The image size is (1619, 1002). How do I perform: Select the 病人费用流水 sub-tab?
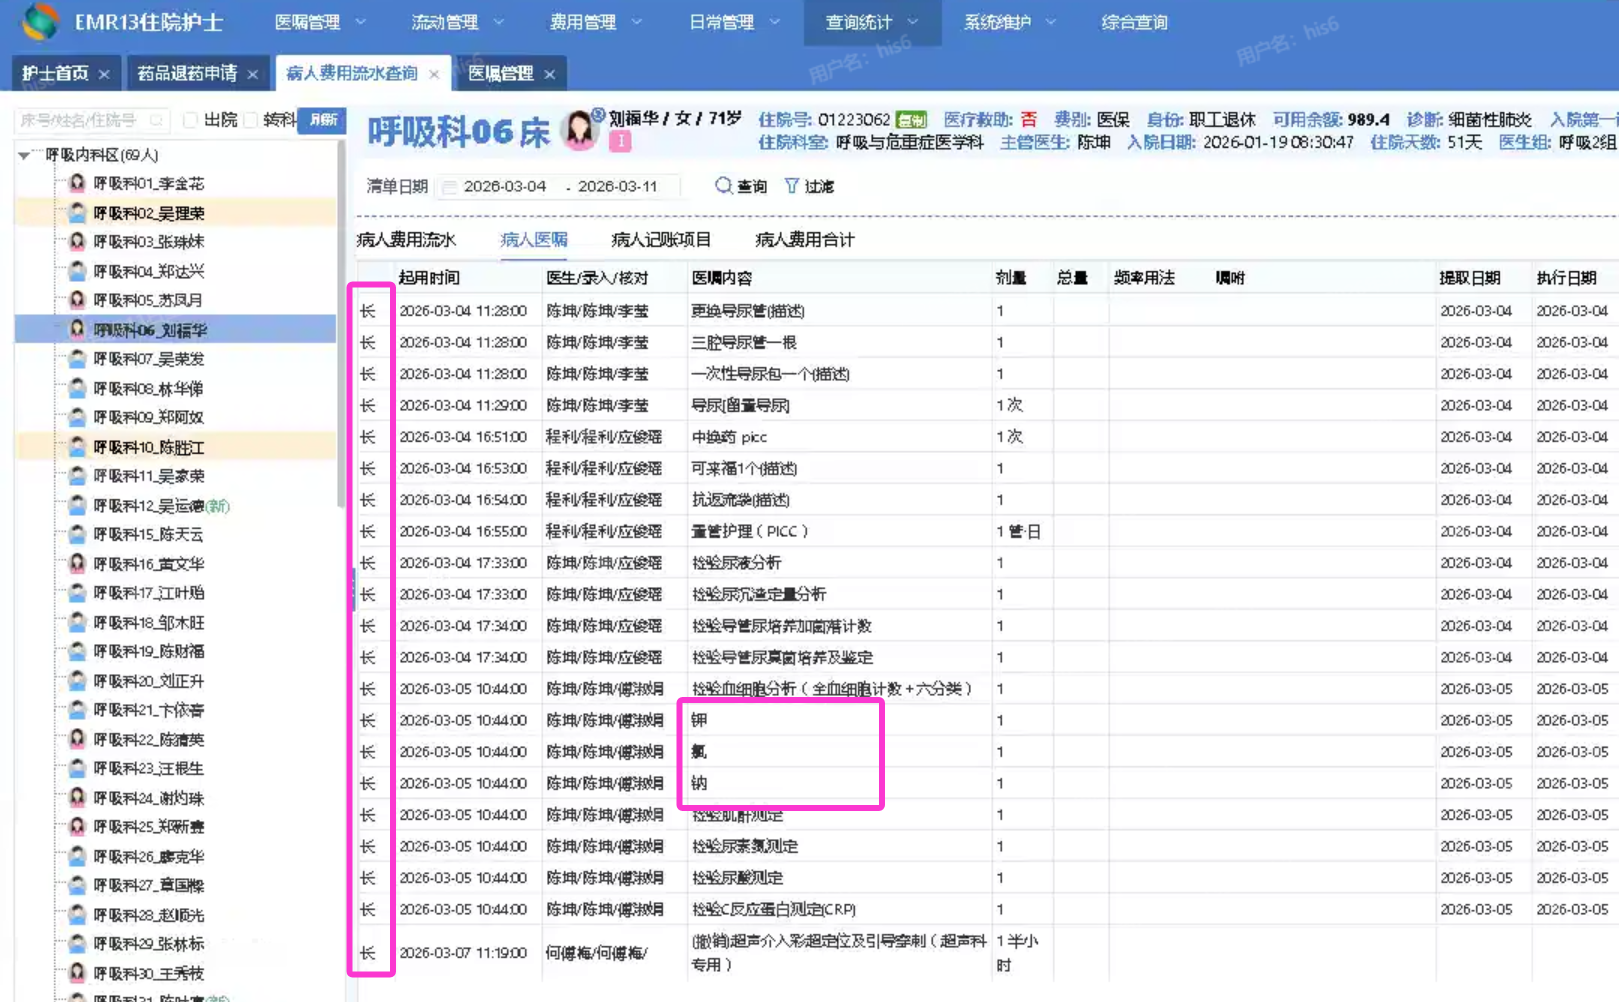tap(406, 240)
